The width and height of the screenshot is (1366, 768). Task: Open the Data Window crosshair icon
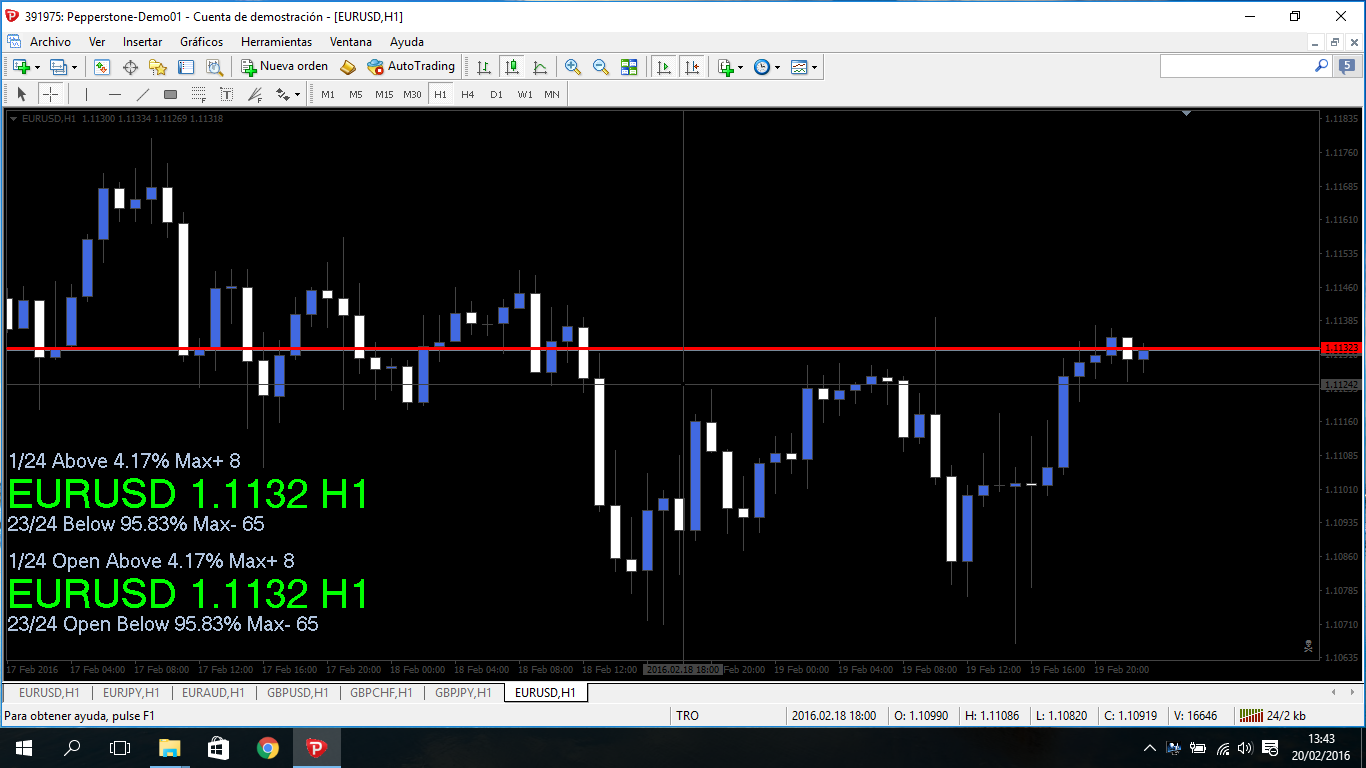130,67
